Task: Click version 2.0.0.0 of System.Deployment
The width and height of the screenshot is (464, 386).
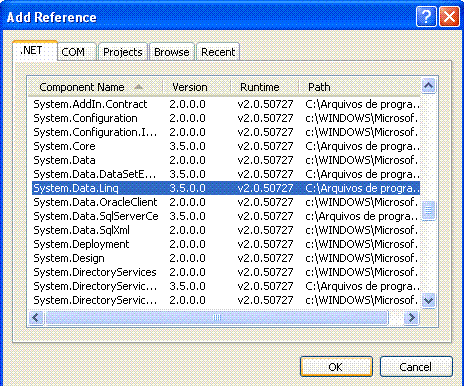Action: (187, 244)
